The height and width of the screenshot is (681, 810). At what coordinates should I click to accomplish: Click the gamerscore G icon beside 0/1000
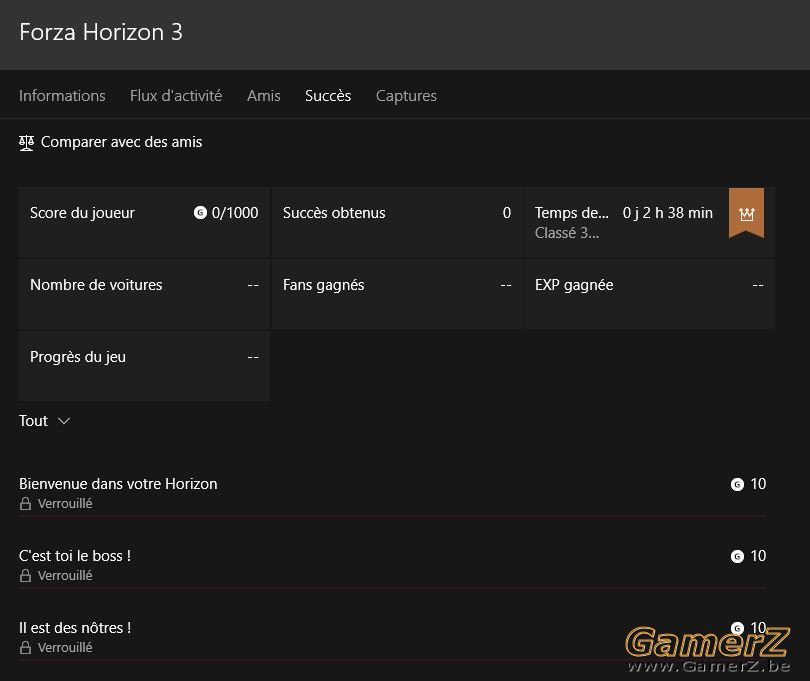(200, 213)
